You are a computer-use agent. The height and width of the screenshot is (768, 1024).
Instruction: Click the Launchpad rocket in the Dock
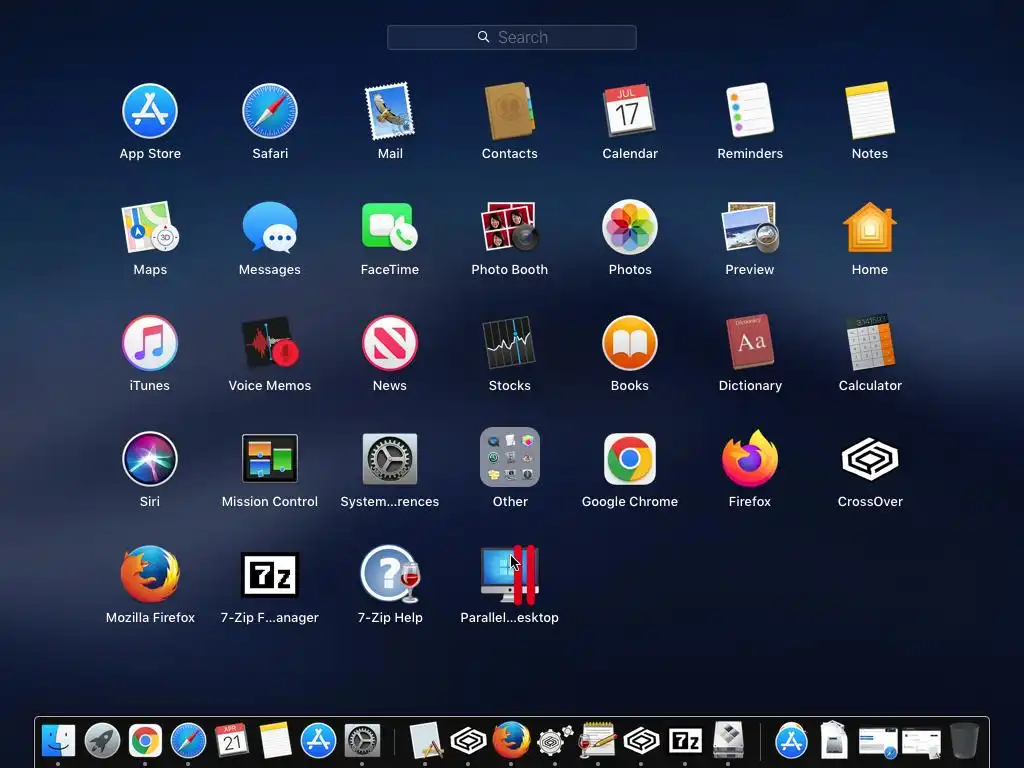tap(102, 741)
